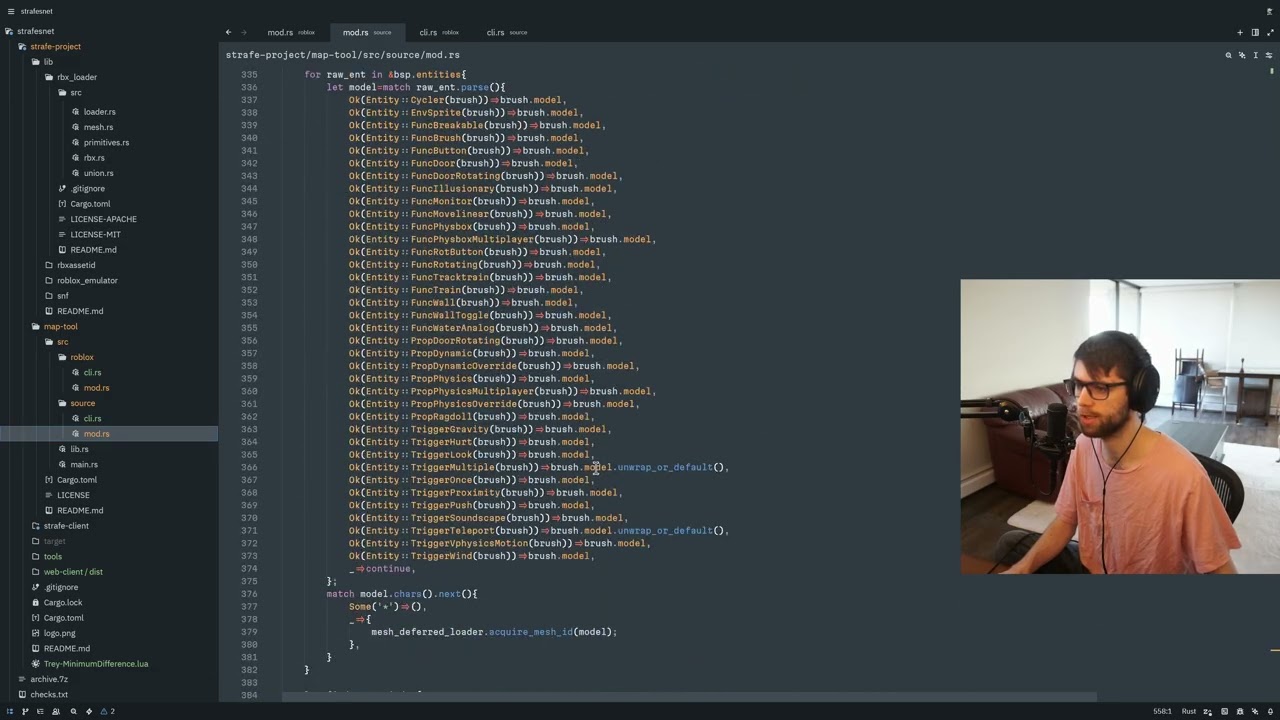Click the diagnostics icon before the warnings count
1280x720 pixels.
(103, 711)
